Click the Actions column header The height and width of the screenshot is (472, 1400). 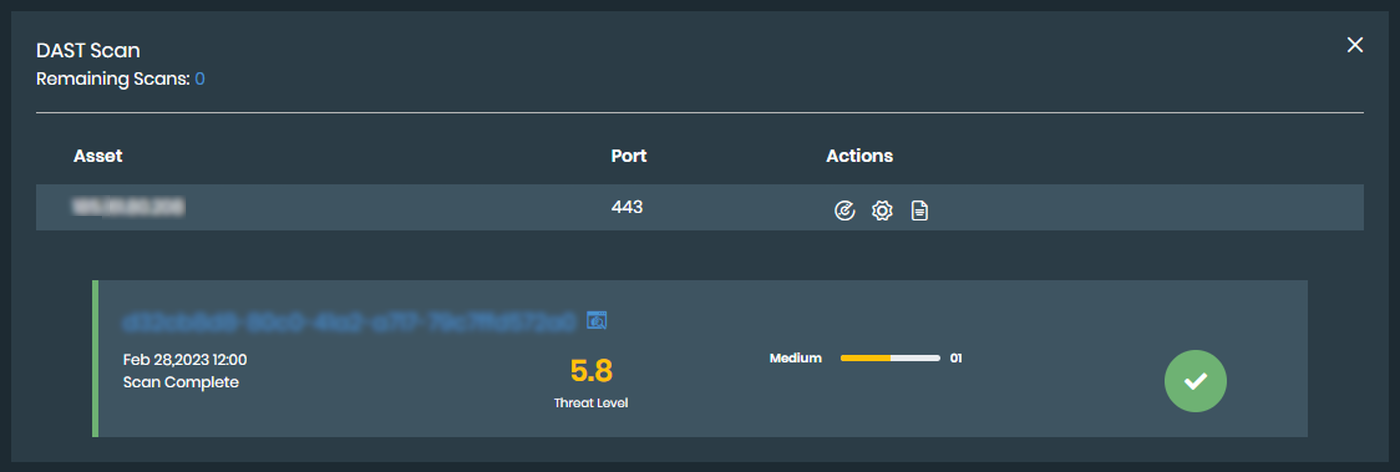[859, 156]
